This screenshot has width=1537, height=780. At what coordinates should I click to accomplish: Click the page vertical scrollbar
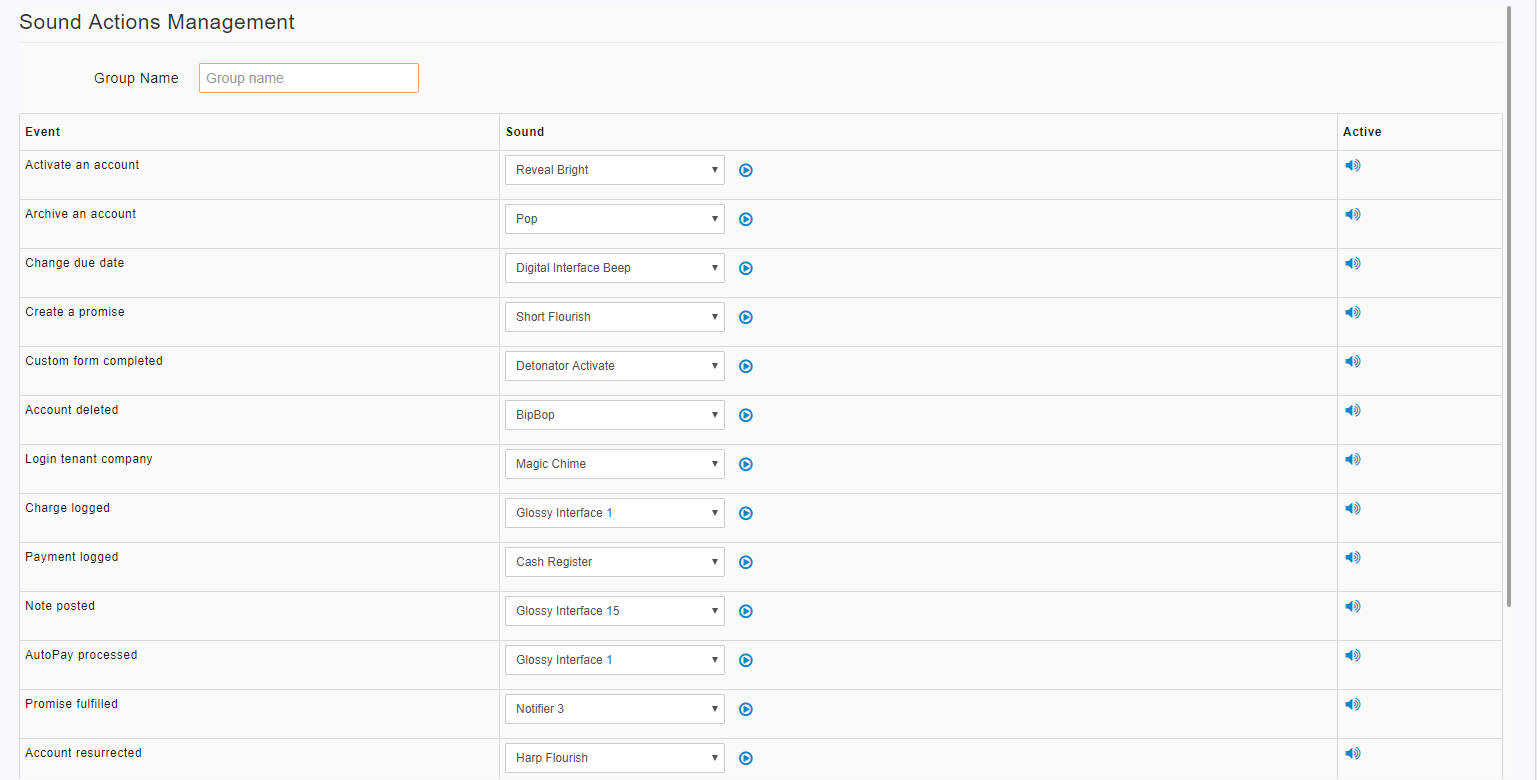(x=1508, y=305)
